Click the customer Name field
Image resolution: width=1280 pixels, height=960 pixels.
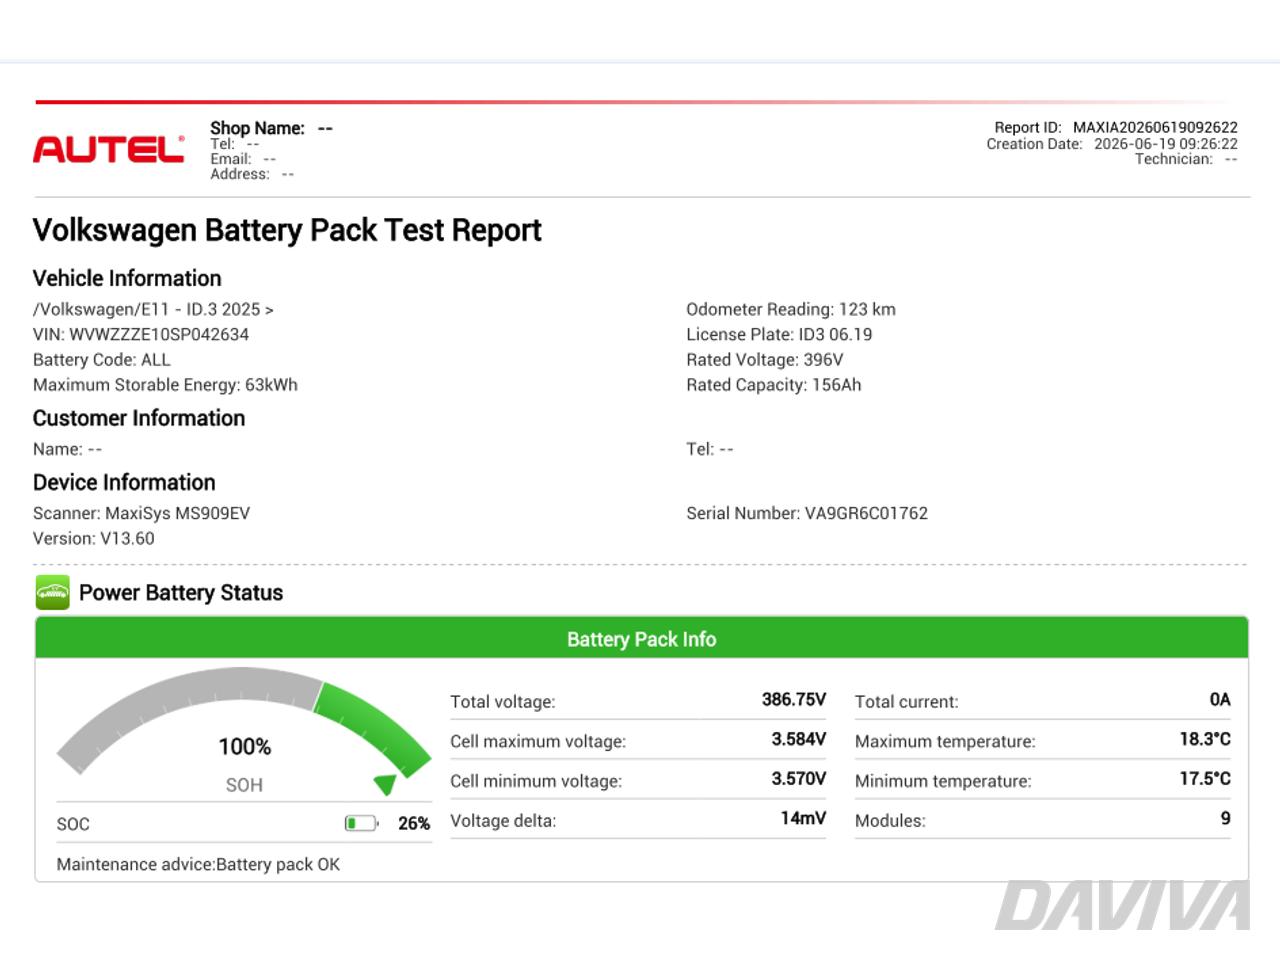point(68,449)
